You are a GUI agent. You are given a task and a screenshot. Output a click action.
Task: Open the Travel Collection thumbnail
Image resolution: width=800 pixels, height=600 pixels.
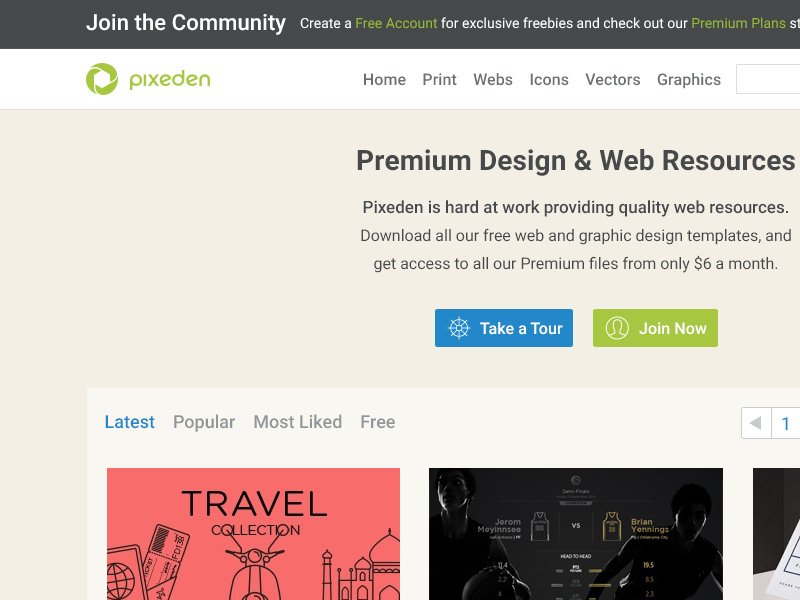click(254, 534)
